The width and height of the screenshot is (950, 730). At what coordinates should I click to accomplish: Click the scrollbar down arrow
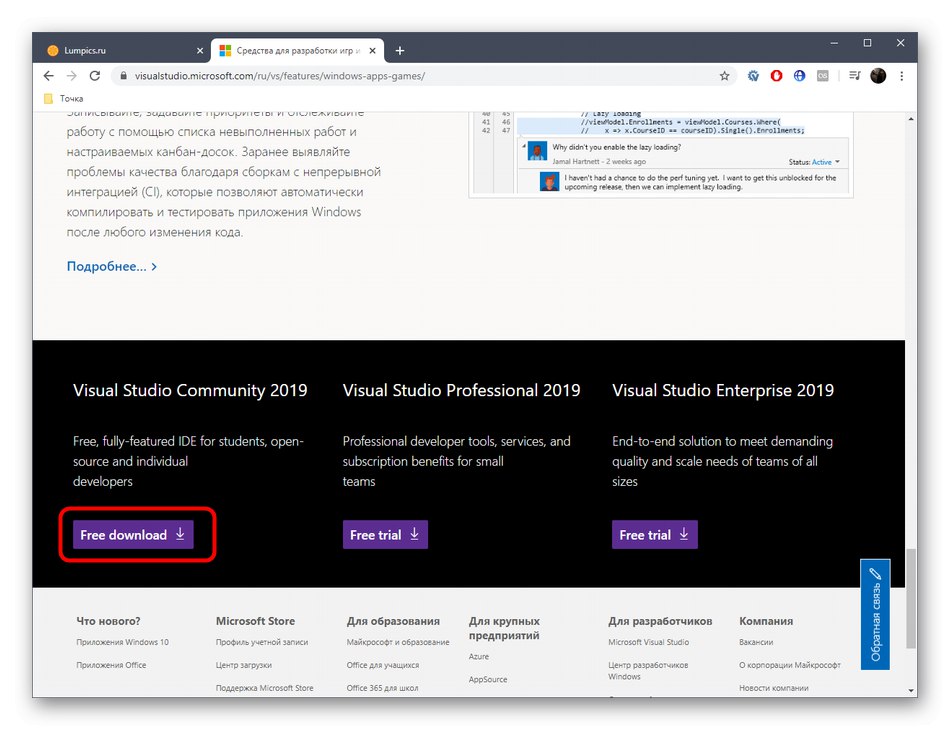coord(910,690)
